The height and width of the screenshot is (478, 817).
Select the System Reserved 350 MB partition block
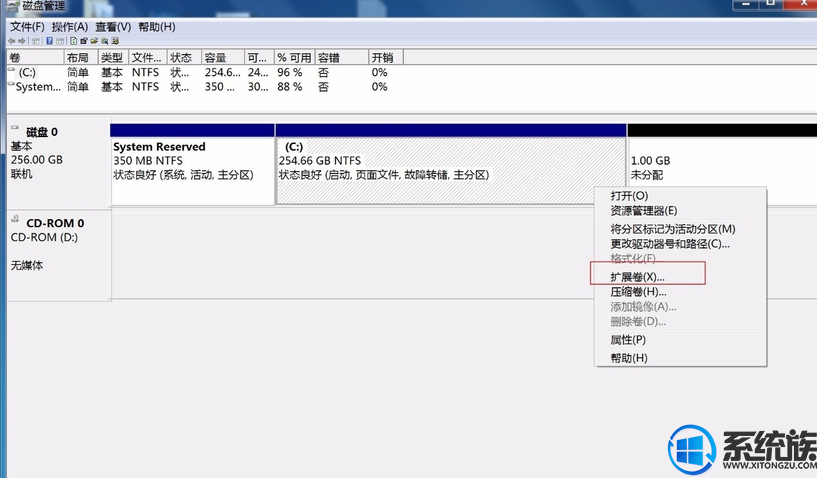pyautogui.click(x=192, y=164)
